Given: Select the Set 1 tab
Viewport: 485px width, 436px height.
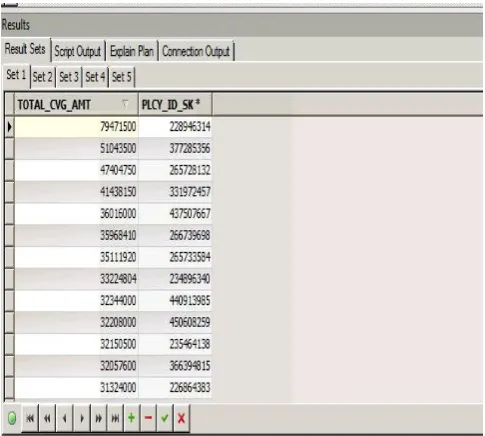Looking at the screenshot, I should point(16,75).
